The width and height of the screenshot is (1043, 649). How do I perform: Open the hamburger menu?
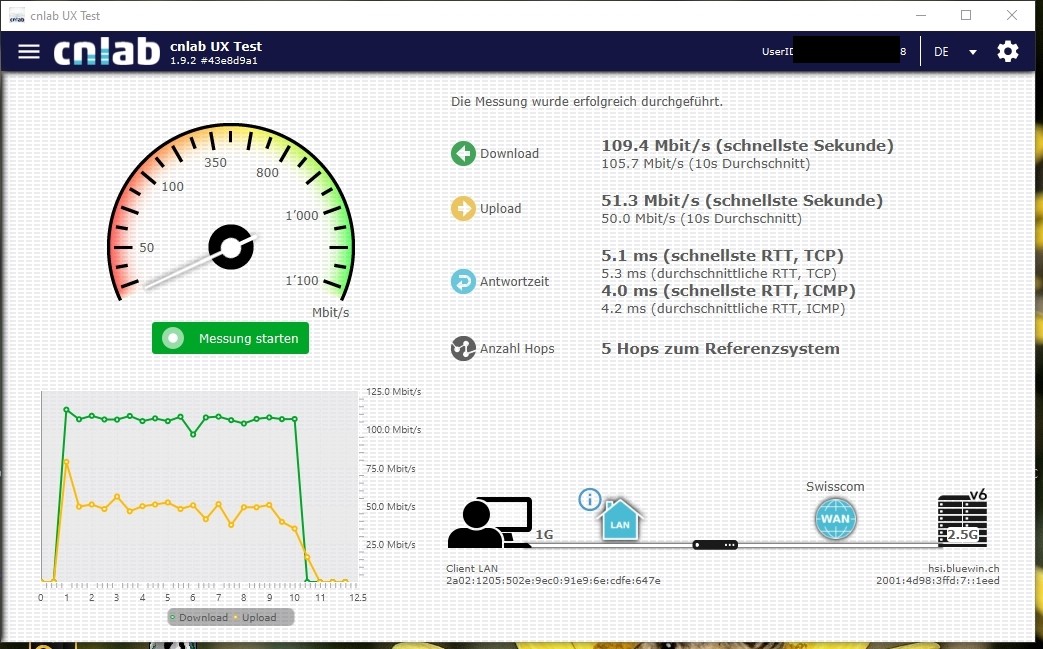29,51
